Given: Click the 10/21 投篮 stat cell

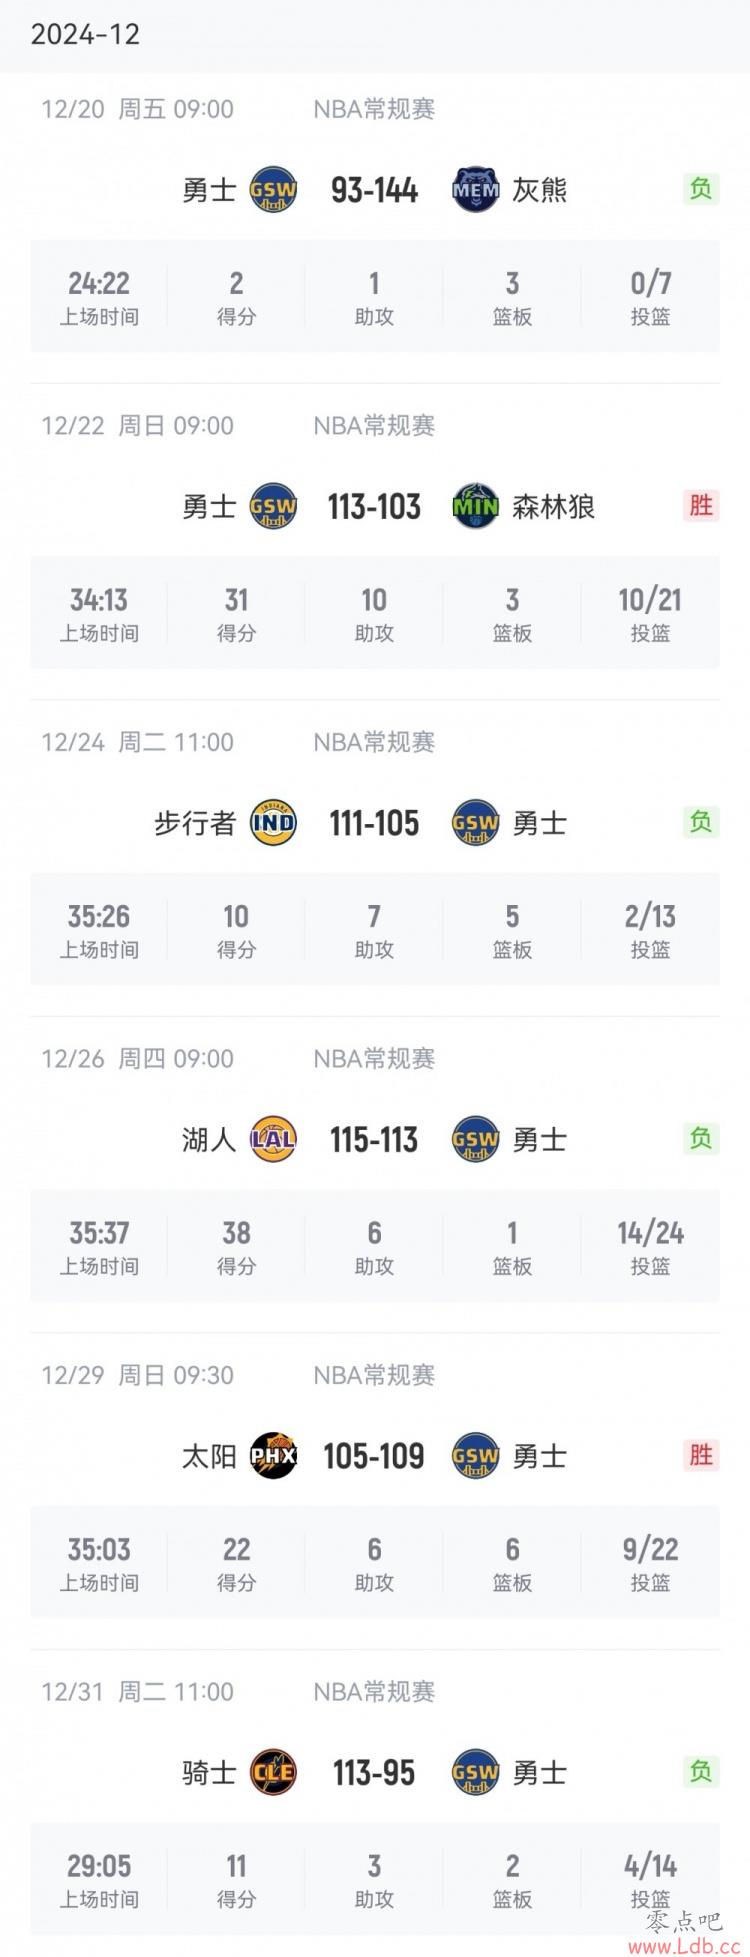Looking at the screenshot, I should click(650, 613).
